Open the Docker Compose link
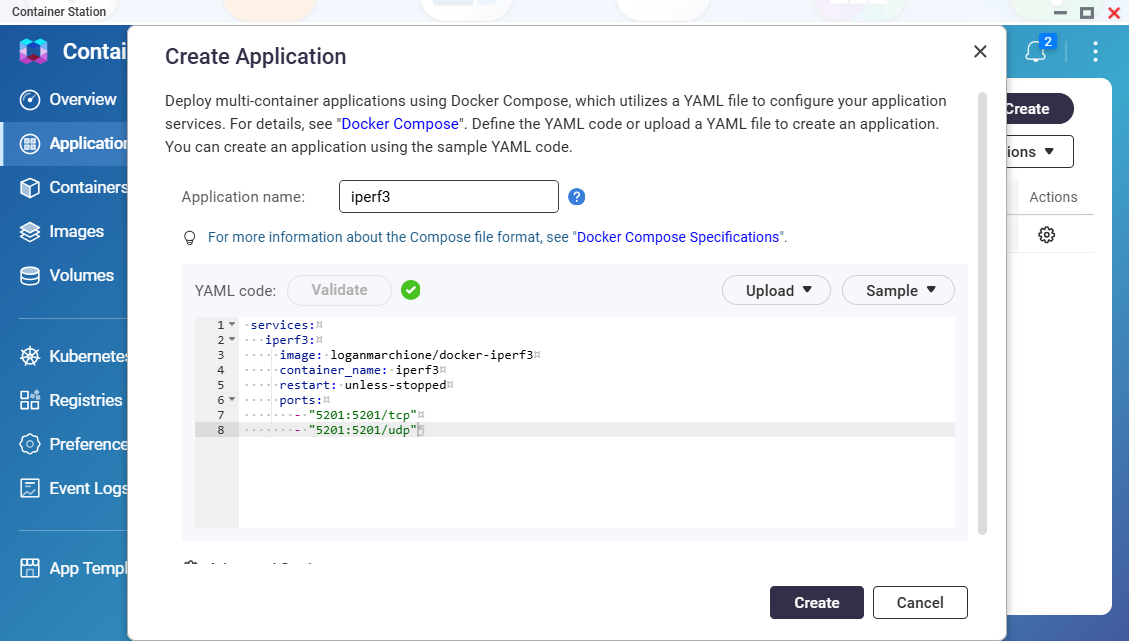This screenshot has width=1129, height=641. pyautogui.click(x=400, y=124)
